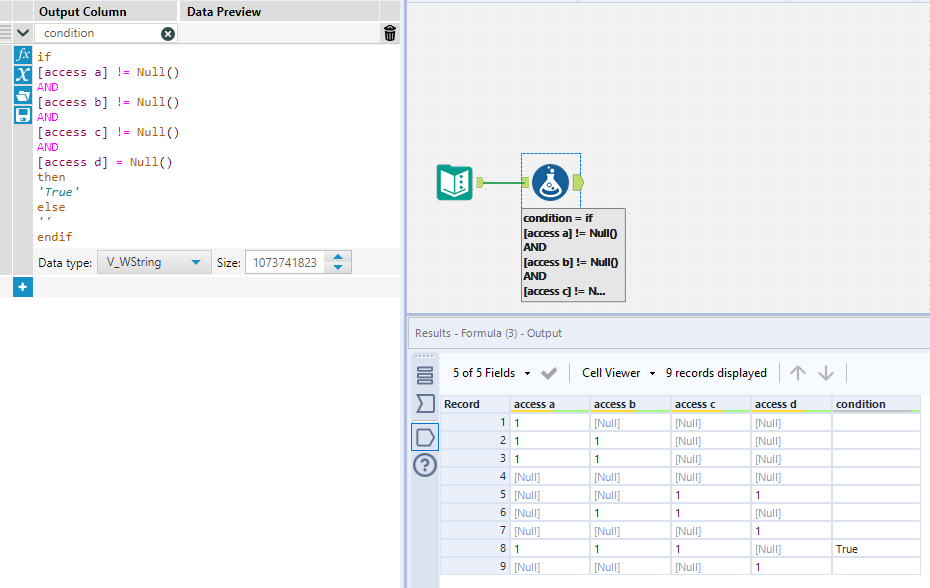
Task: Select the Formula tool on the canvas
Action: [550, 183]
